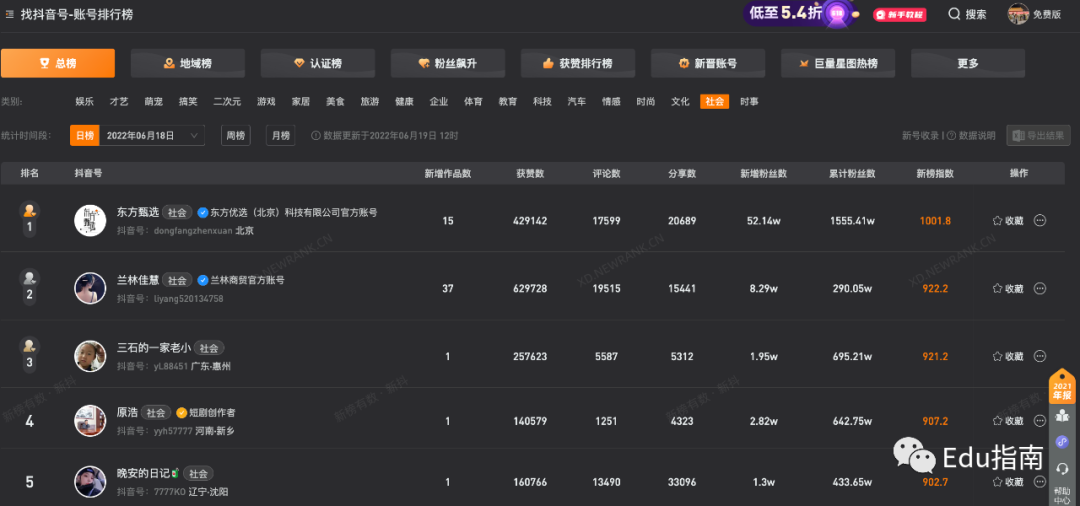Open more options for 兰林佳慧 row
Image resolution: width=1080 pixels, height=506 pixels.
pyautogui.click(x=1040, y=288)
